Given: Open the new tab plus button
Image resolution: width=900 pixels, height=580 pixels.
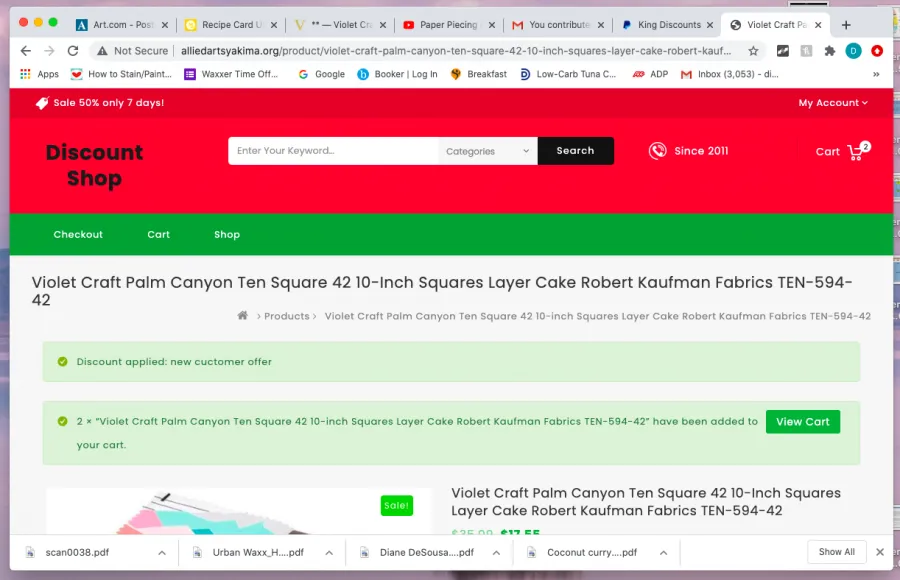Looking at the screenshot, I should 846,25.
